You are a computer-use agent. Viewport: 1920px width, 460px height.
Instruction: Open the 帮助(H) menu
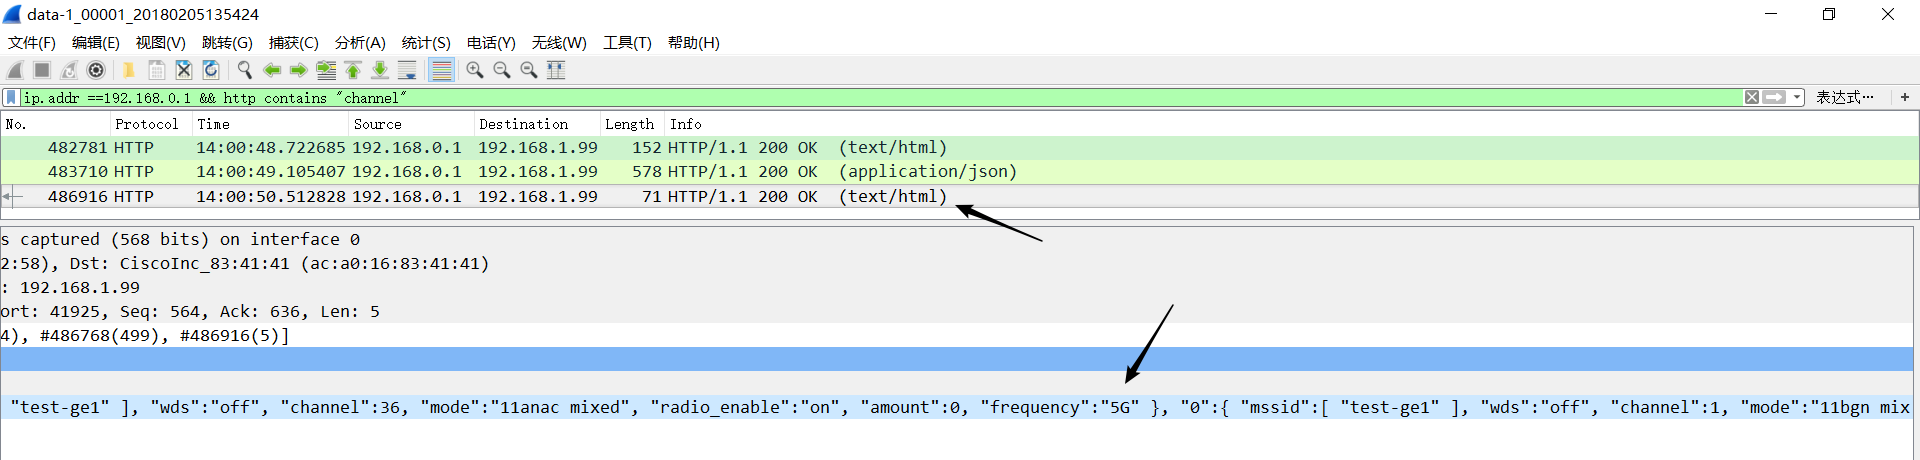click(x=694, y=42)
